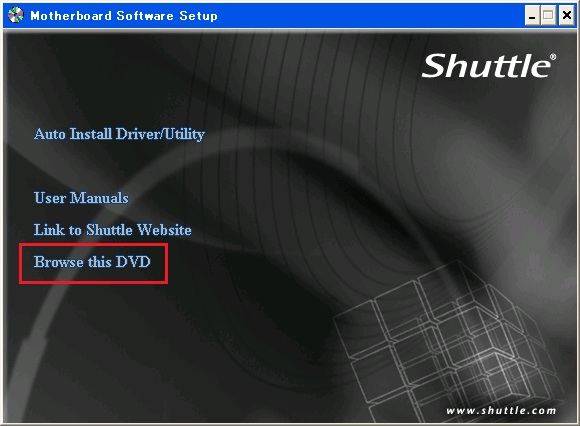The image size is (580, 426).
Task: Choose Browse this DVD
Action: coord(92,262)
